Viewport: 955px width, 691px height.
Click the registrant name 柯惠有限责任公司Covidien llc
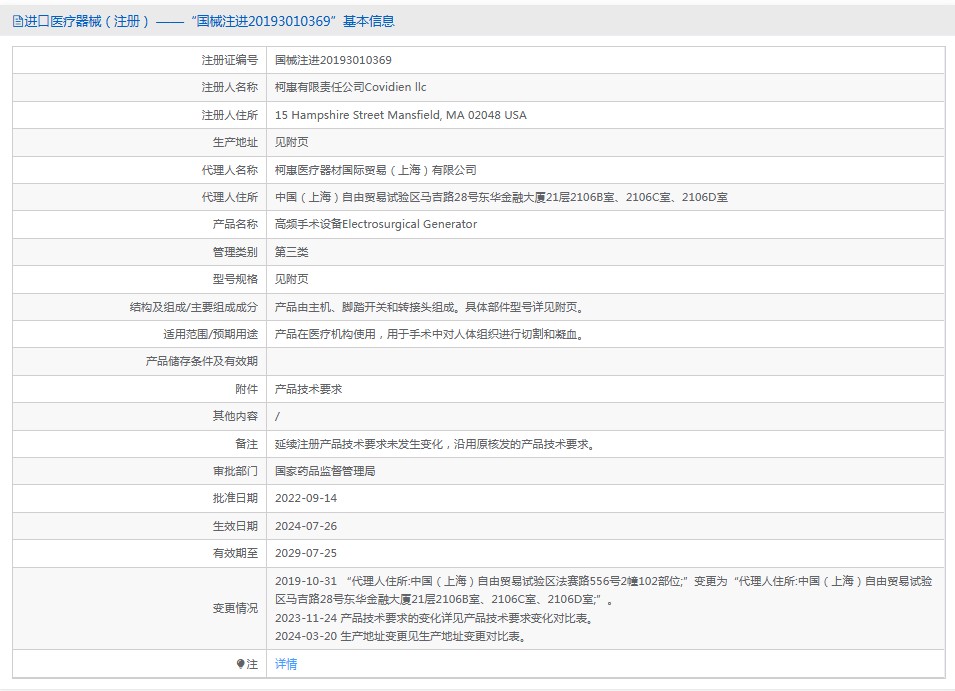click(350, 88)
